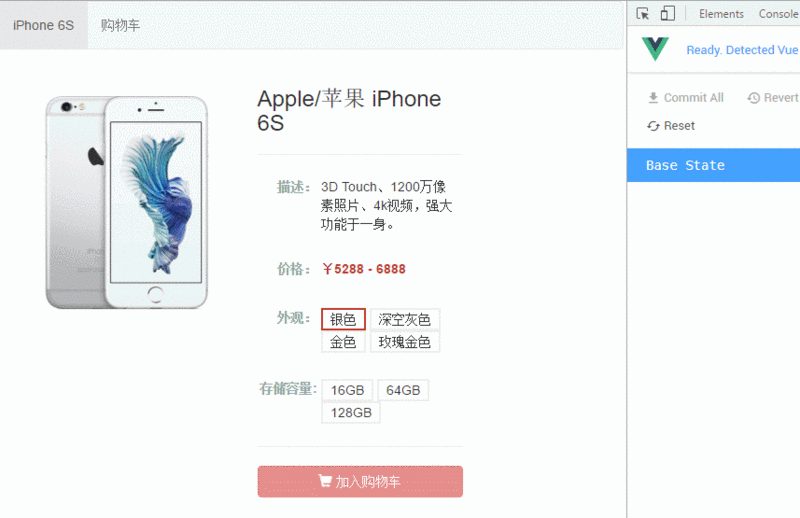Select 64GB storage capacity
Screen dimensions: 800x518
[403, 390]
